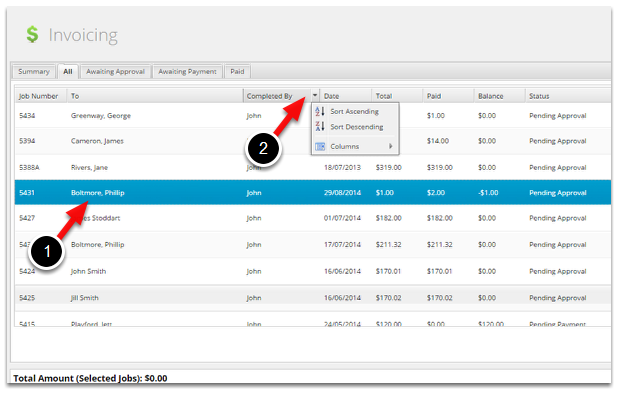
Task: Open the Awaiting Approval tab
Action: pos(115,72)
